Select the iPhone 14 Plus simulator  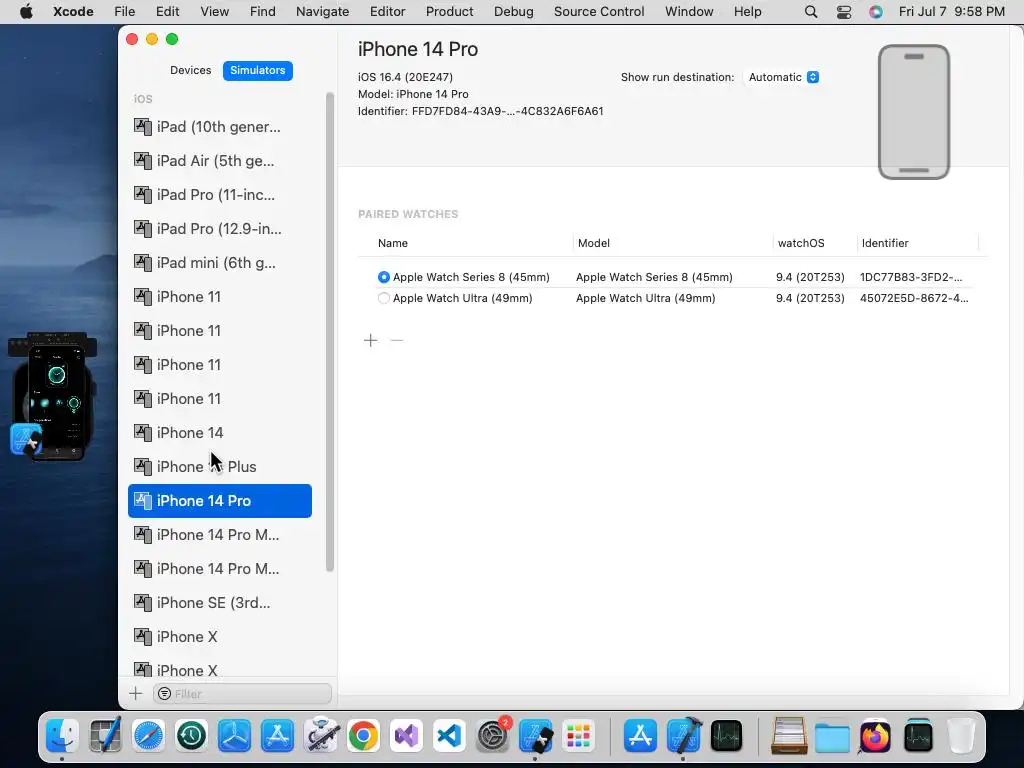click(219, 466)
